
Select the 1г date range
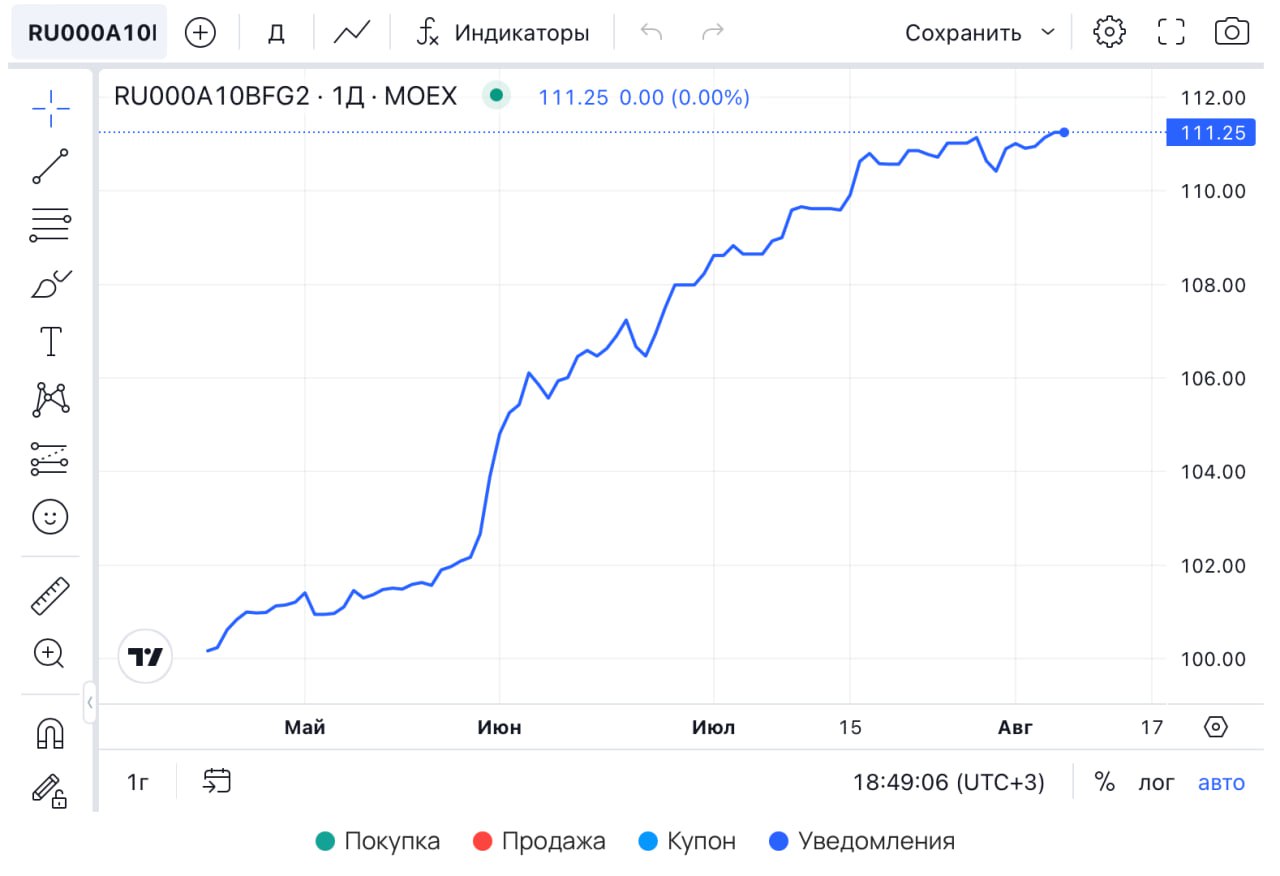point(138,782)
